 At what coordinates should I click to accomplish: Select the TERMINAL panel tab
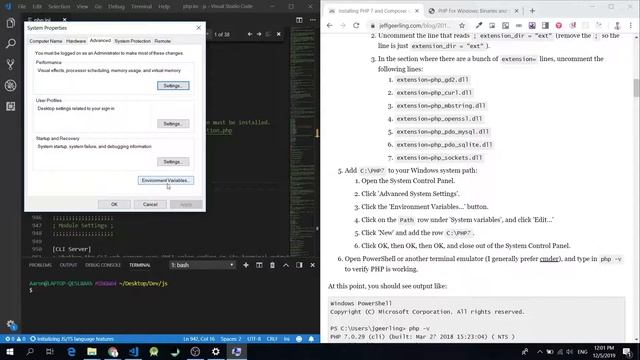point(140,265)
